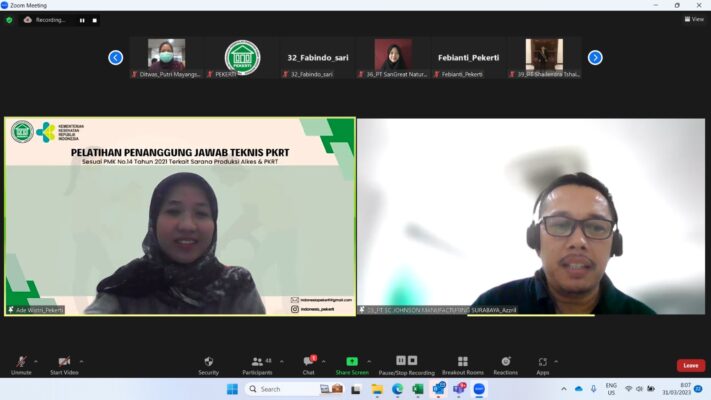Open the Reactions menu
711x400 pixels.
click(505, 363)
